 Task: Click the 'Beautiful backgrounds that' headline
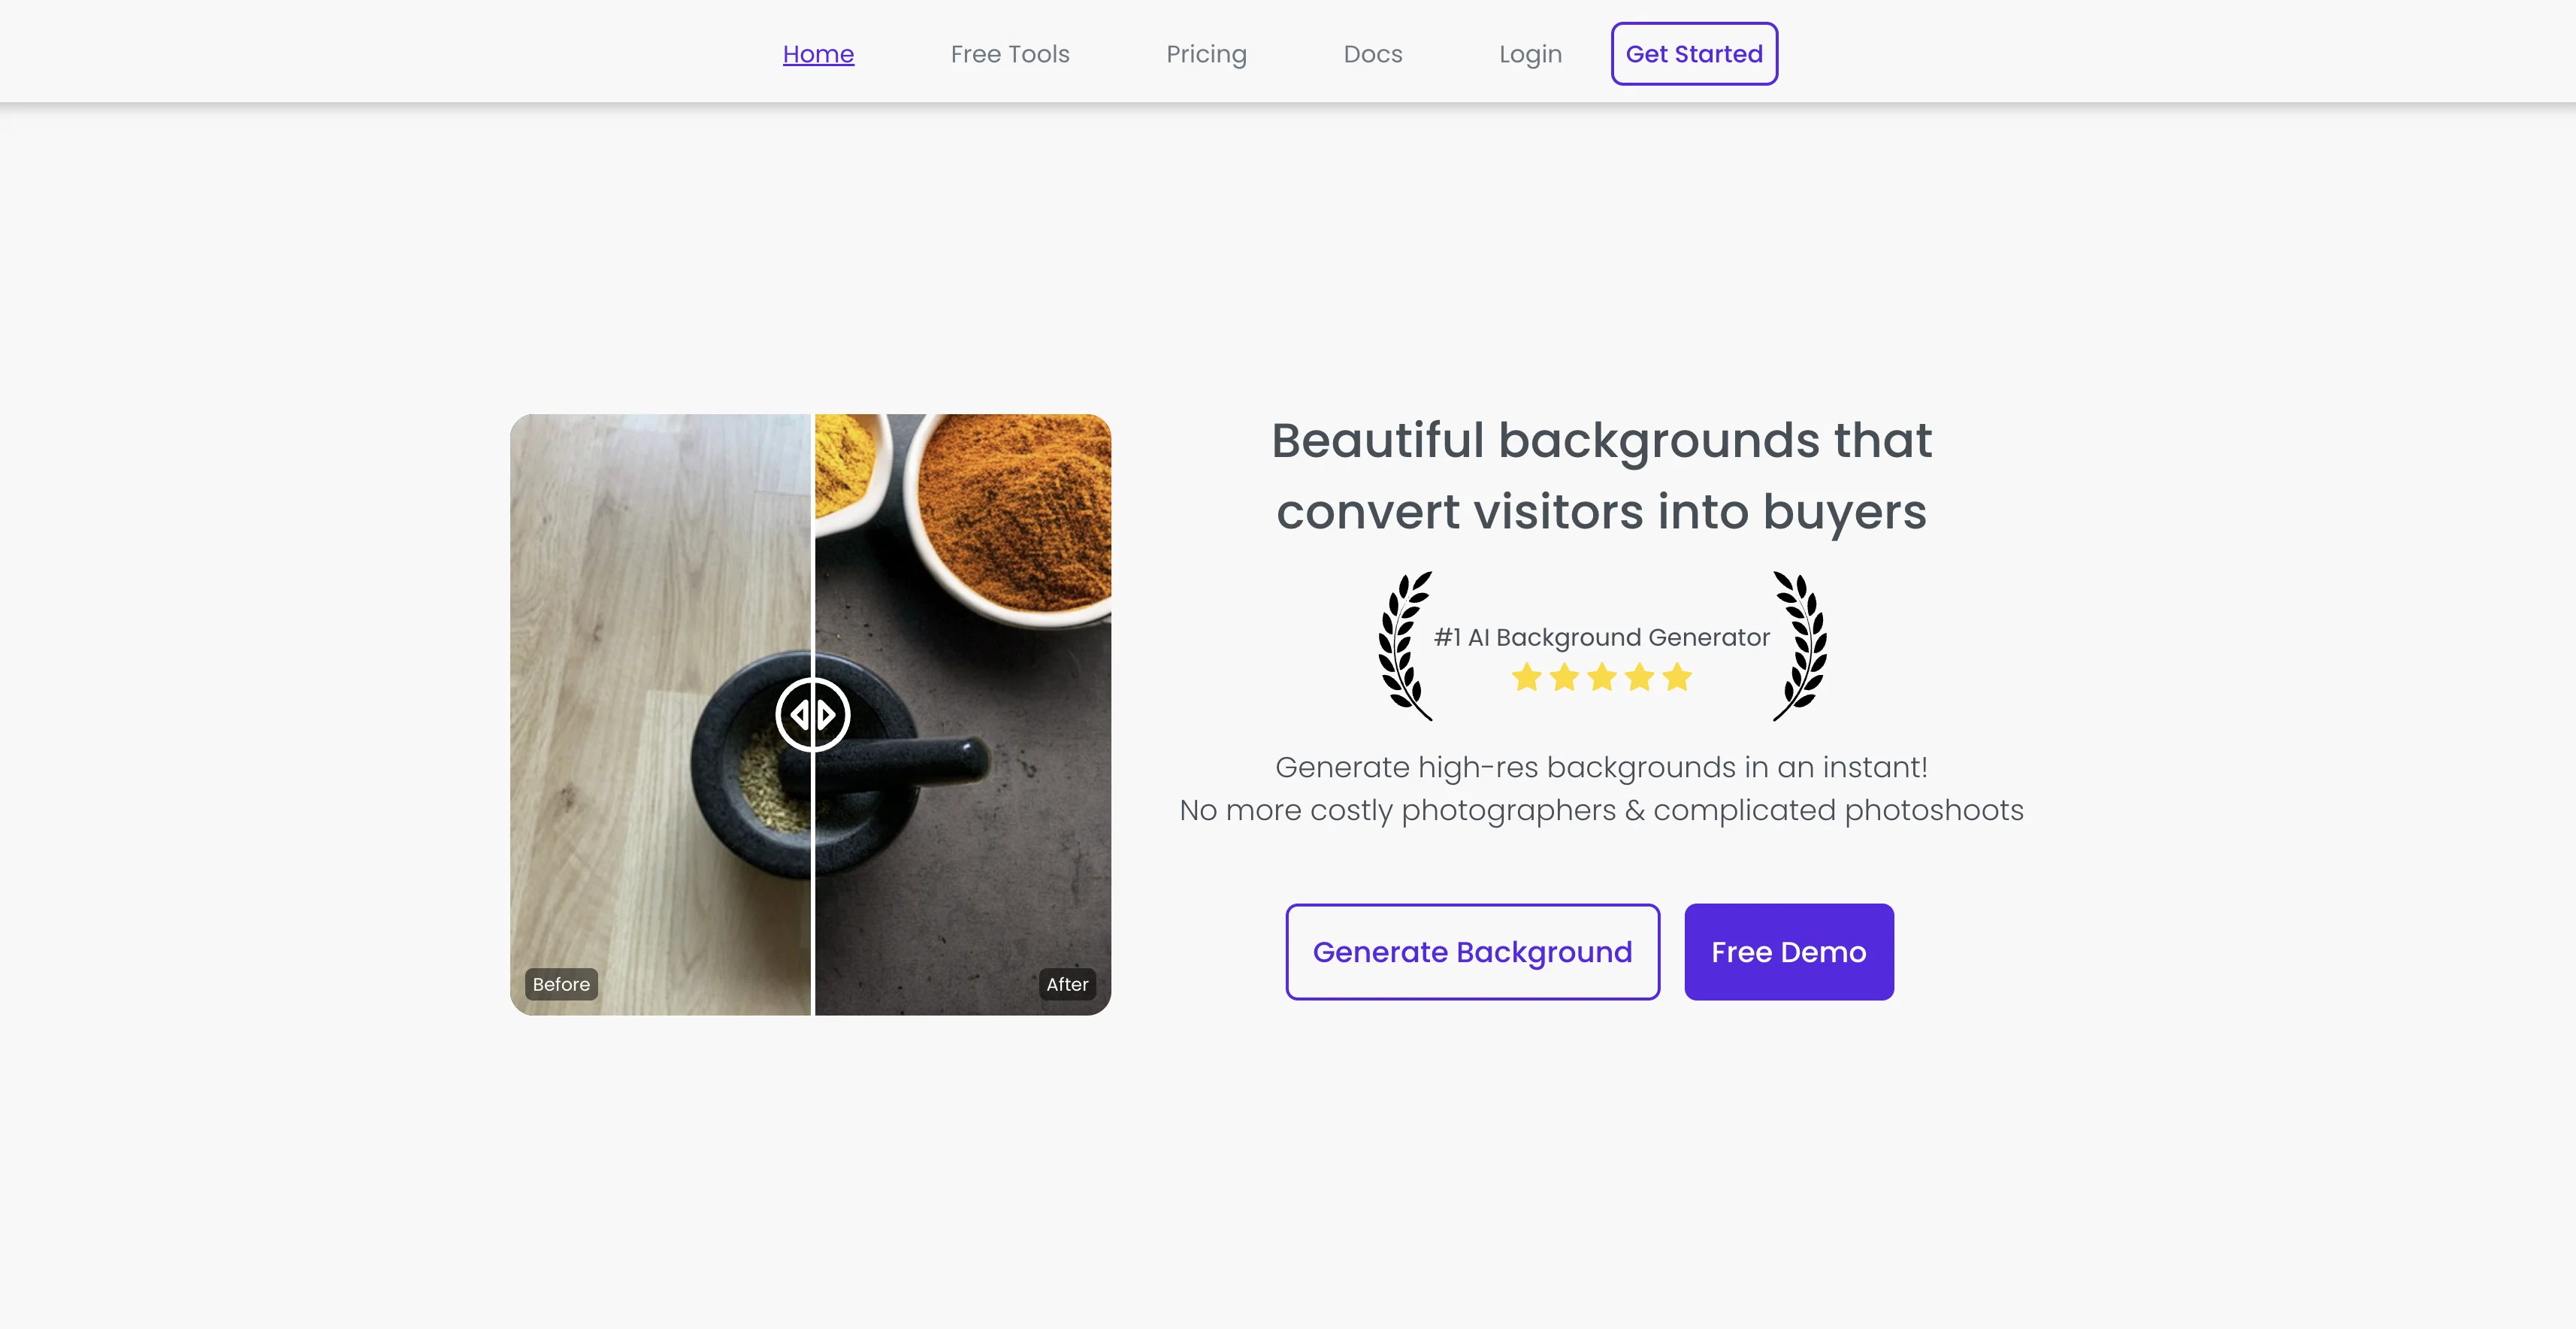click(x=1601, y=440)
